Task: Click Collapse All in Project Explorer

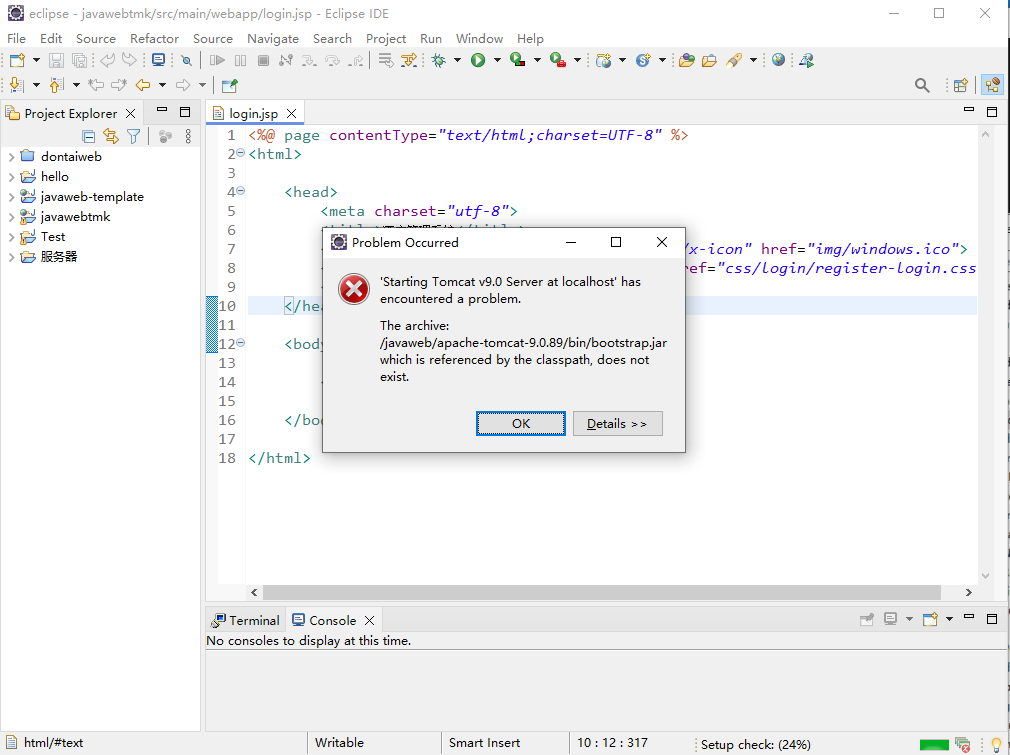Action: tap(89, 137)
